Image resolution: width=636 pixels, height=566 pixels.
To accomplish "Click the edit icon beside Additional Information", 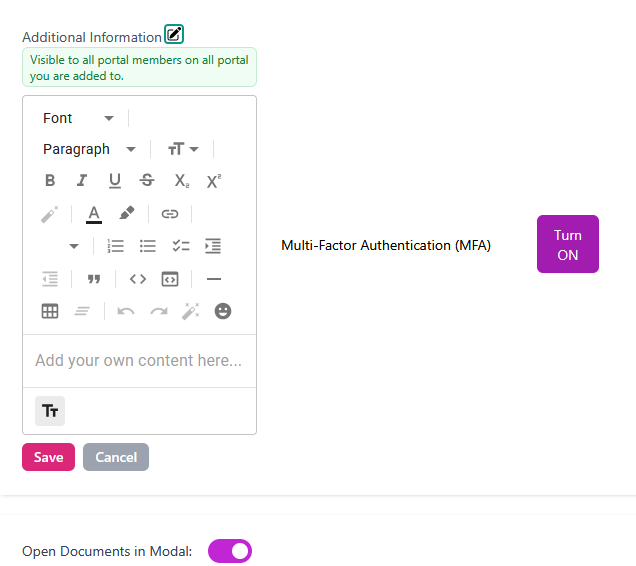I will pyautogui.click(x=174, y=34).
